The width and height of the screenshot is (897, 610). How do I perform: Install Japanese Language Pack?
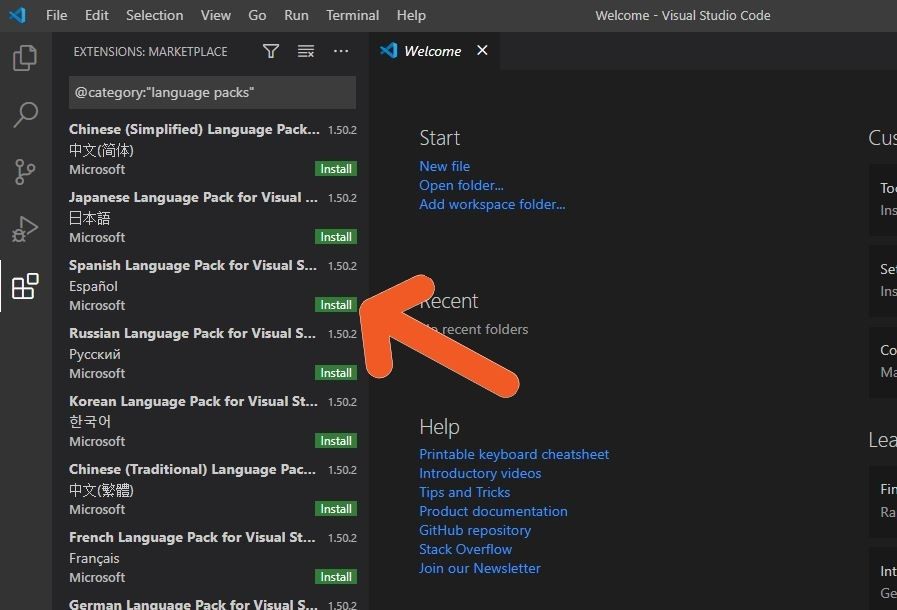pos(336,237)
